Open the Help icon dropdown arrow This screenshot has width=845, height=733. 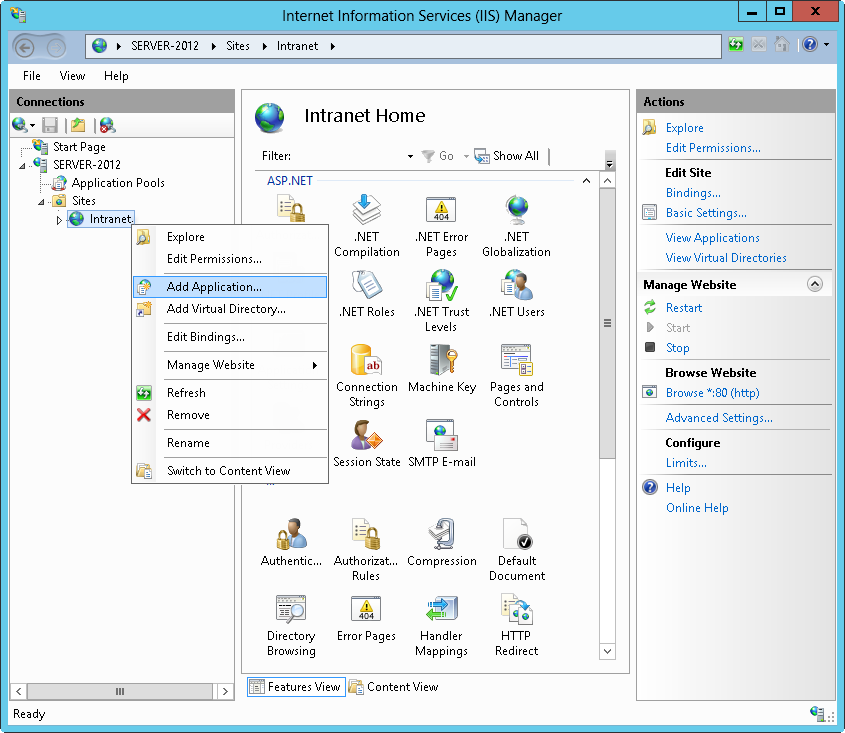coord(826,45)
